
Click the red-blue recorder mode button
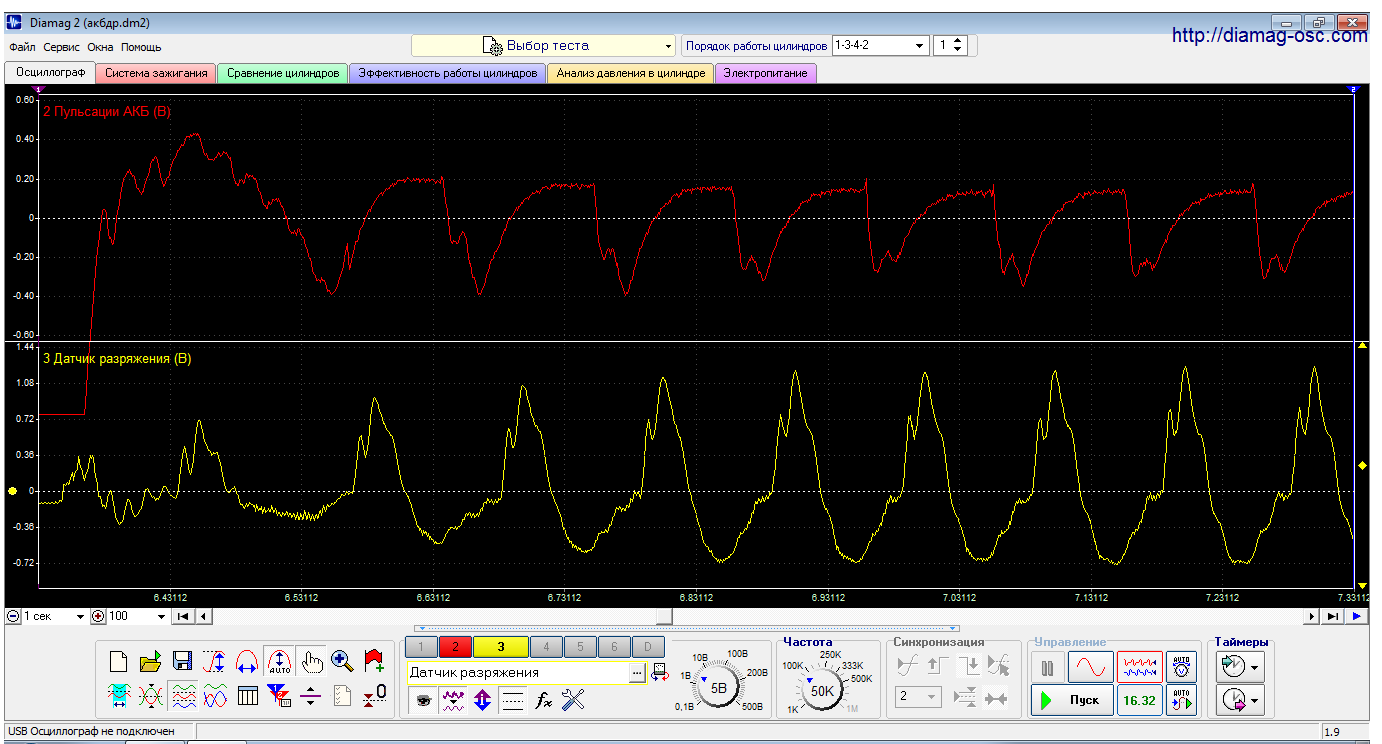point(1139,667)
